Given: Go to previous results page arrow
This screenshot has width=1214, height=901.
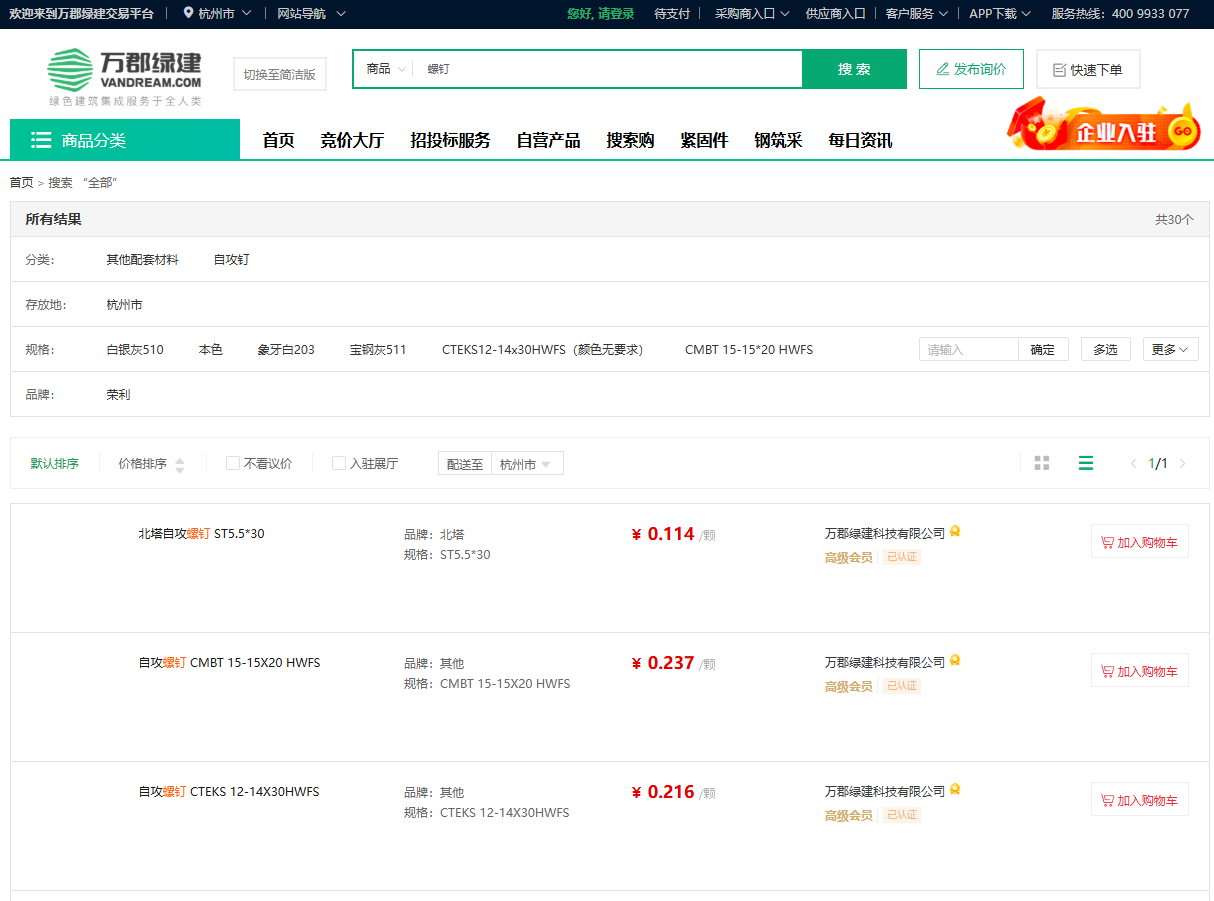Looking at the screenshot, I should point(1133,464).
